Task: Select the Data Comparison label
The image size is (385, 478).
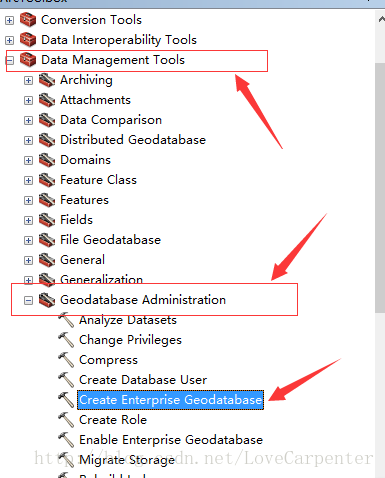Action: tap(111, 120)
